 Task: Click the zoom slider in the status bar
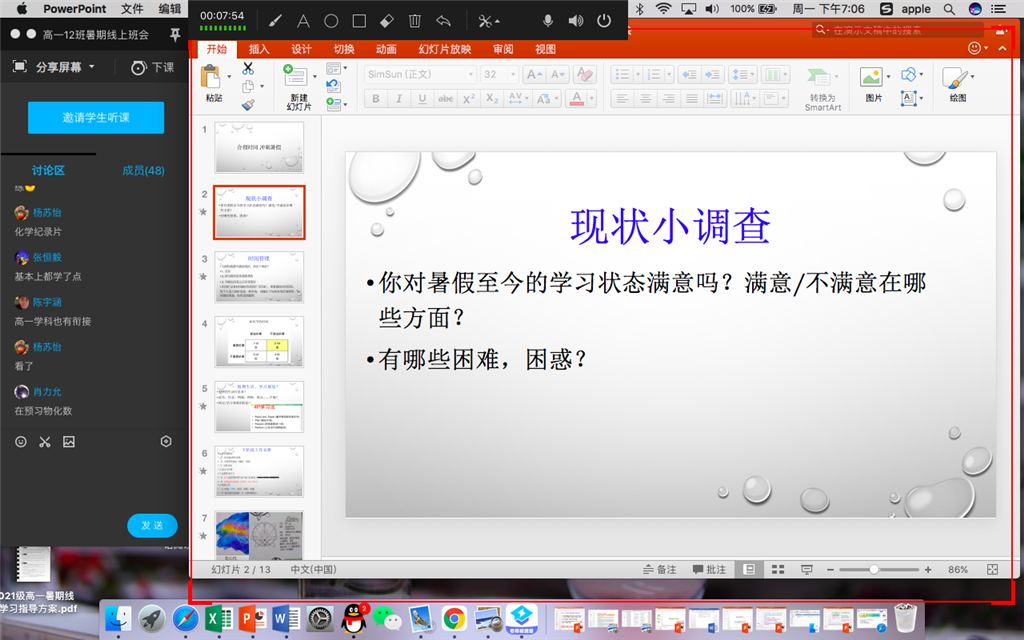874,569
